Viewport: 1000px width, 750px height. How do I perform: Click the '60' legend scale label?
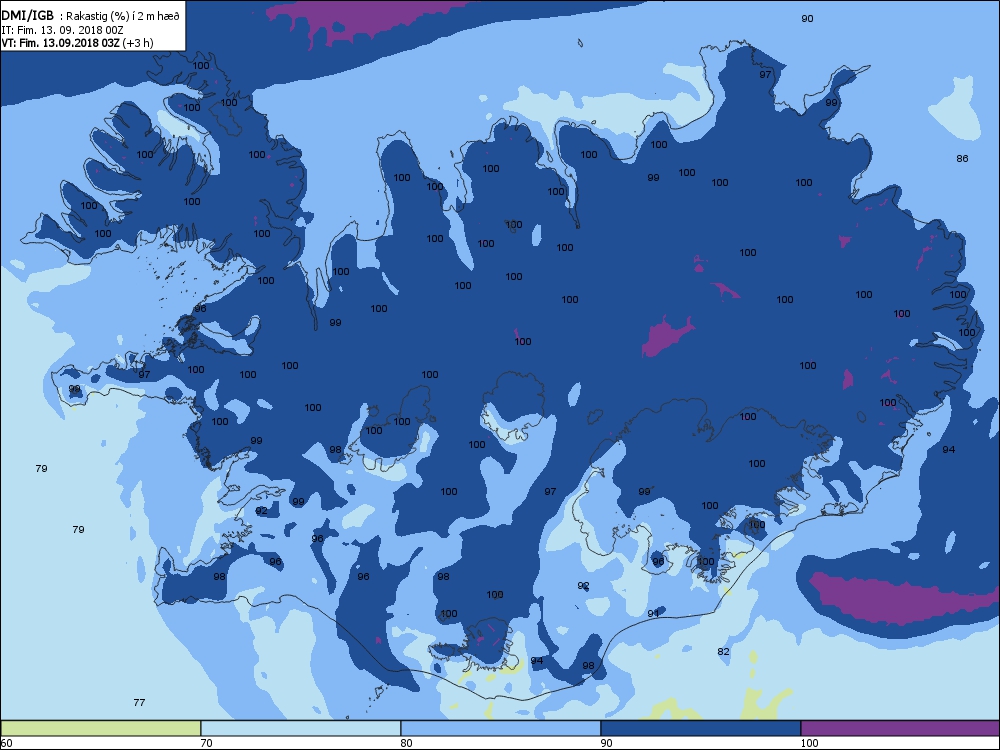tap(6, 743)
